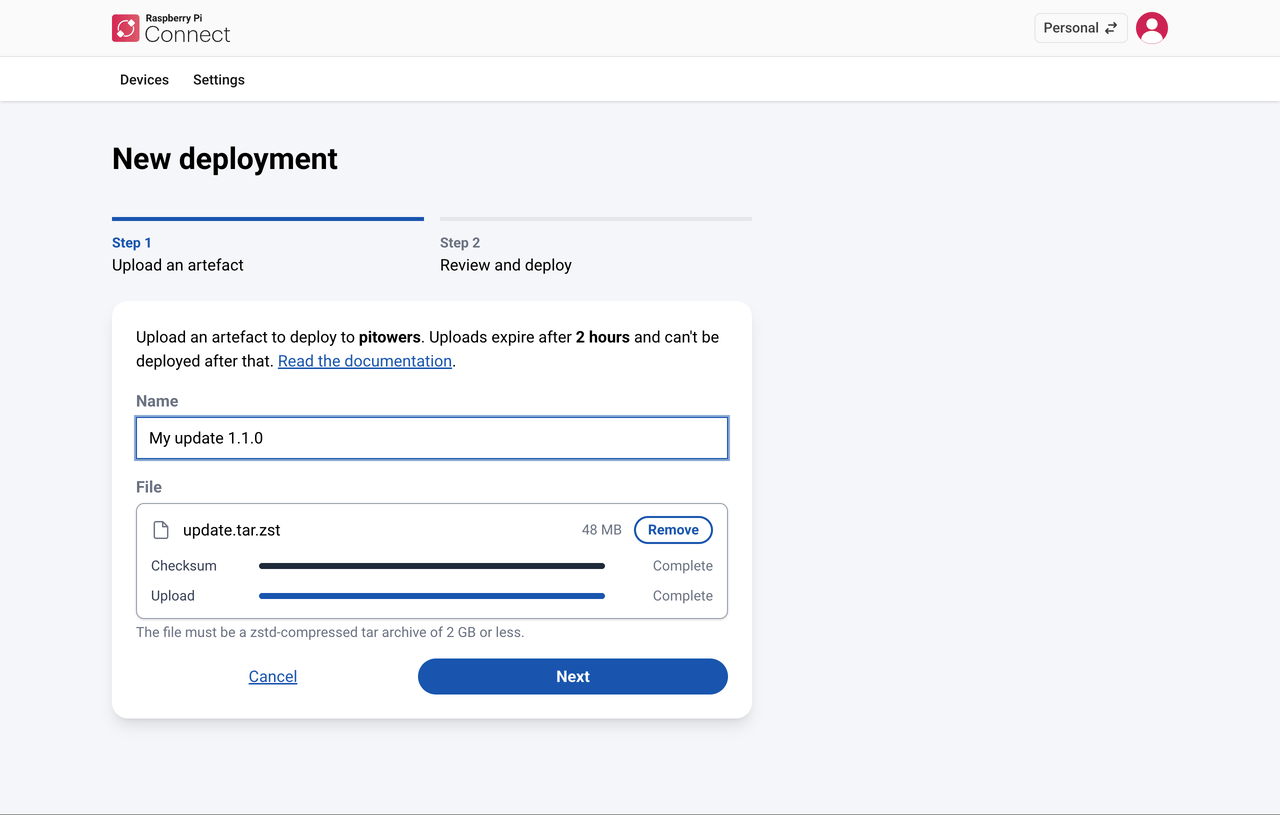
Task: Click the Cancel link
Action: (x=273, y=677)
